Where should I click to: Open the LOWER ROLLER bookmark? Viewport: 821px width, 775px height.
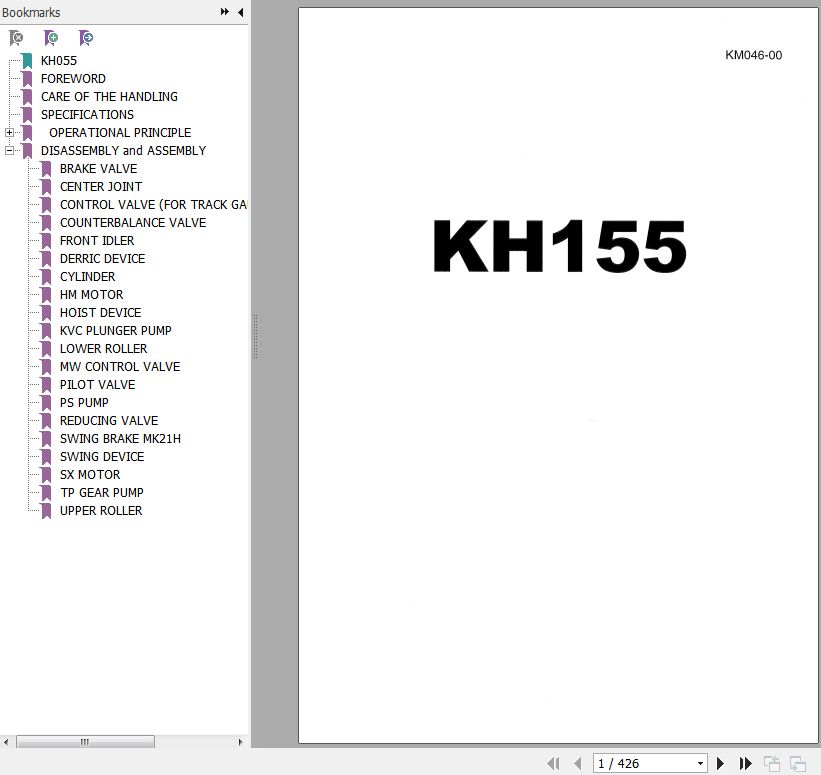[x=103, y=349]
